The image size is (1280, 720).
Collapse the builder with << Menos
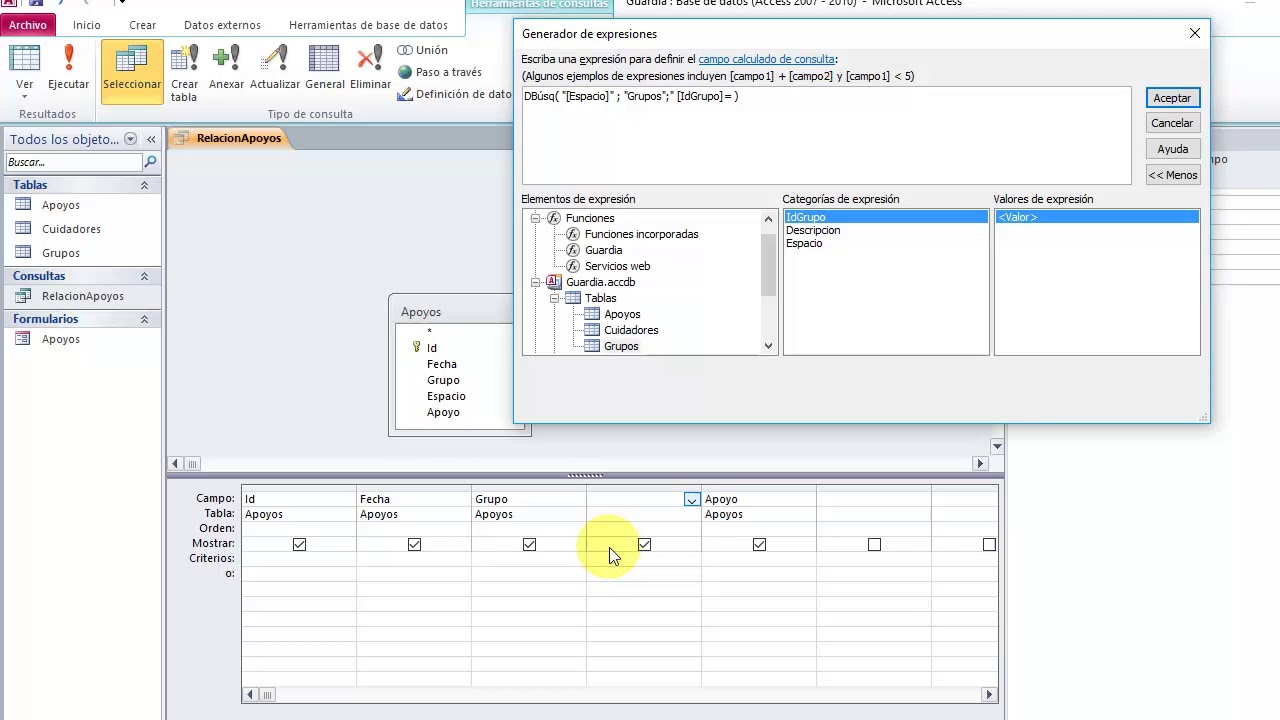(x=1172, y=175)
